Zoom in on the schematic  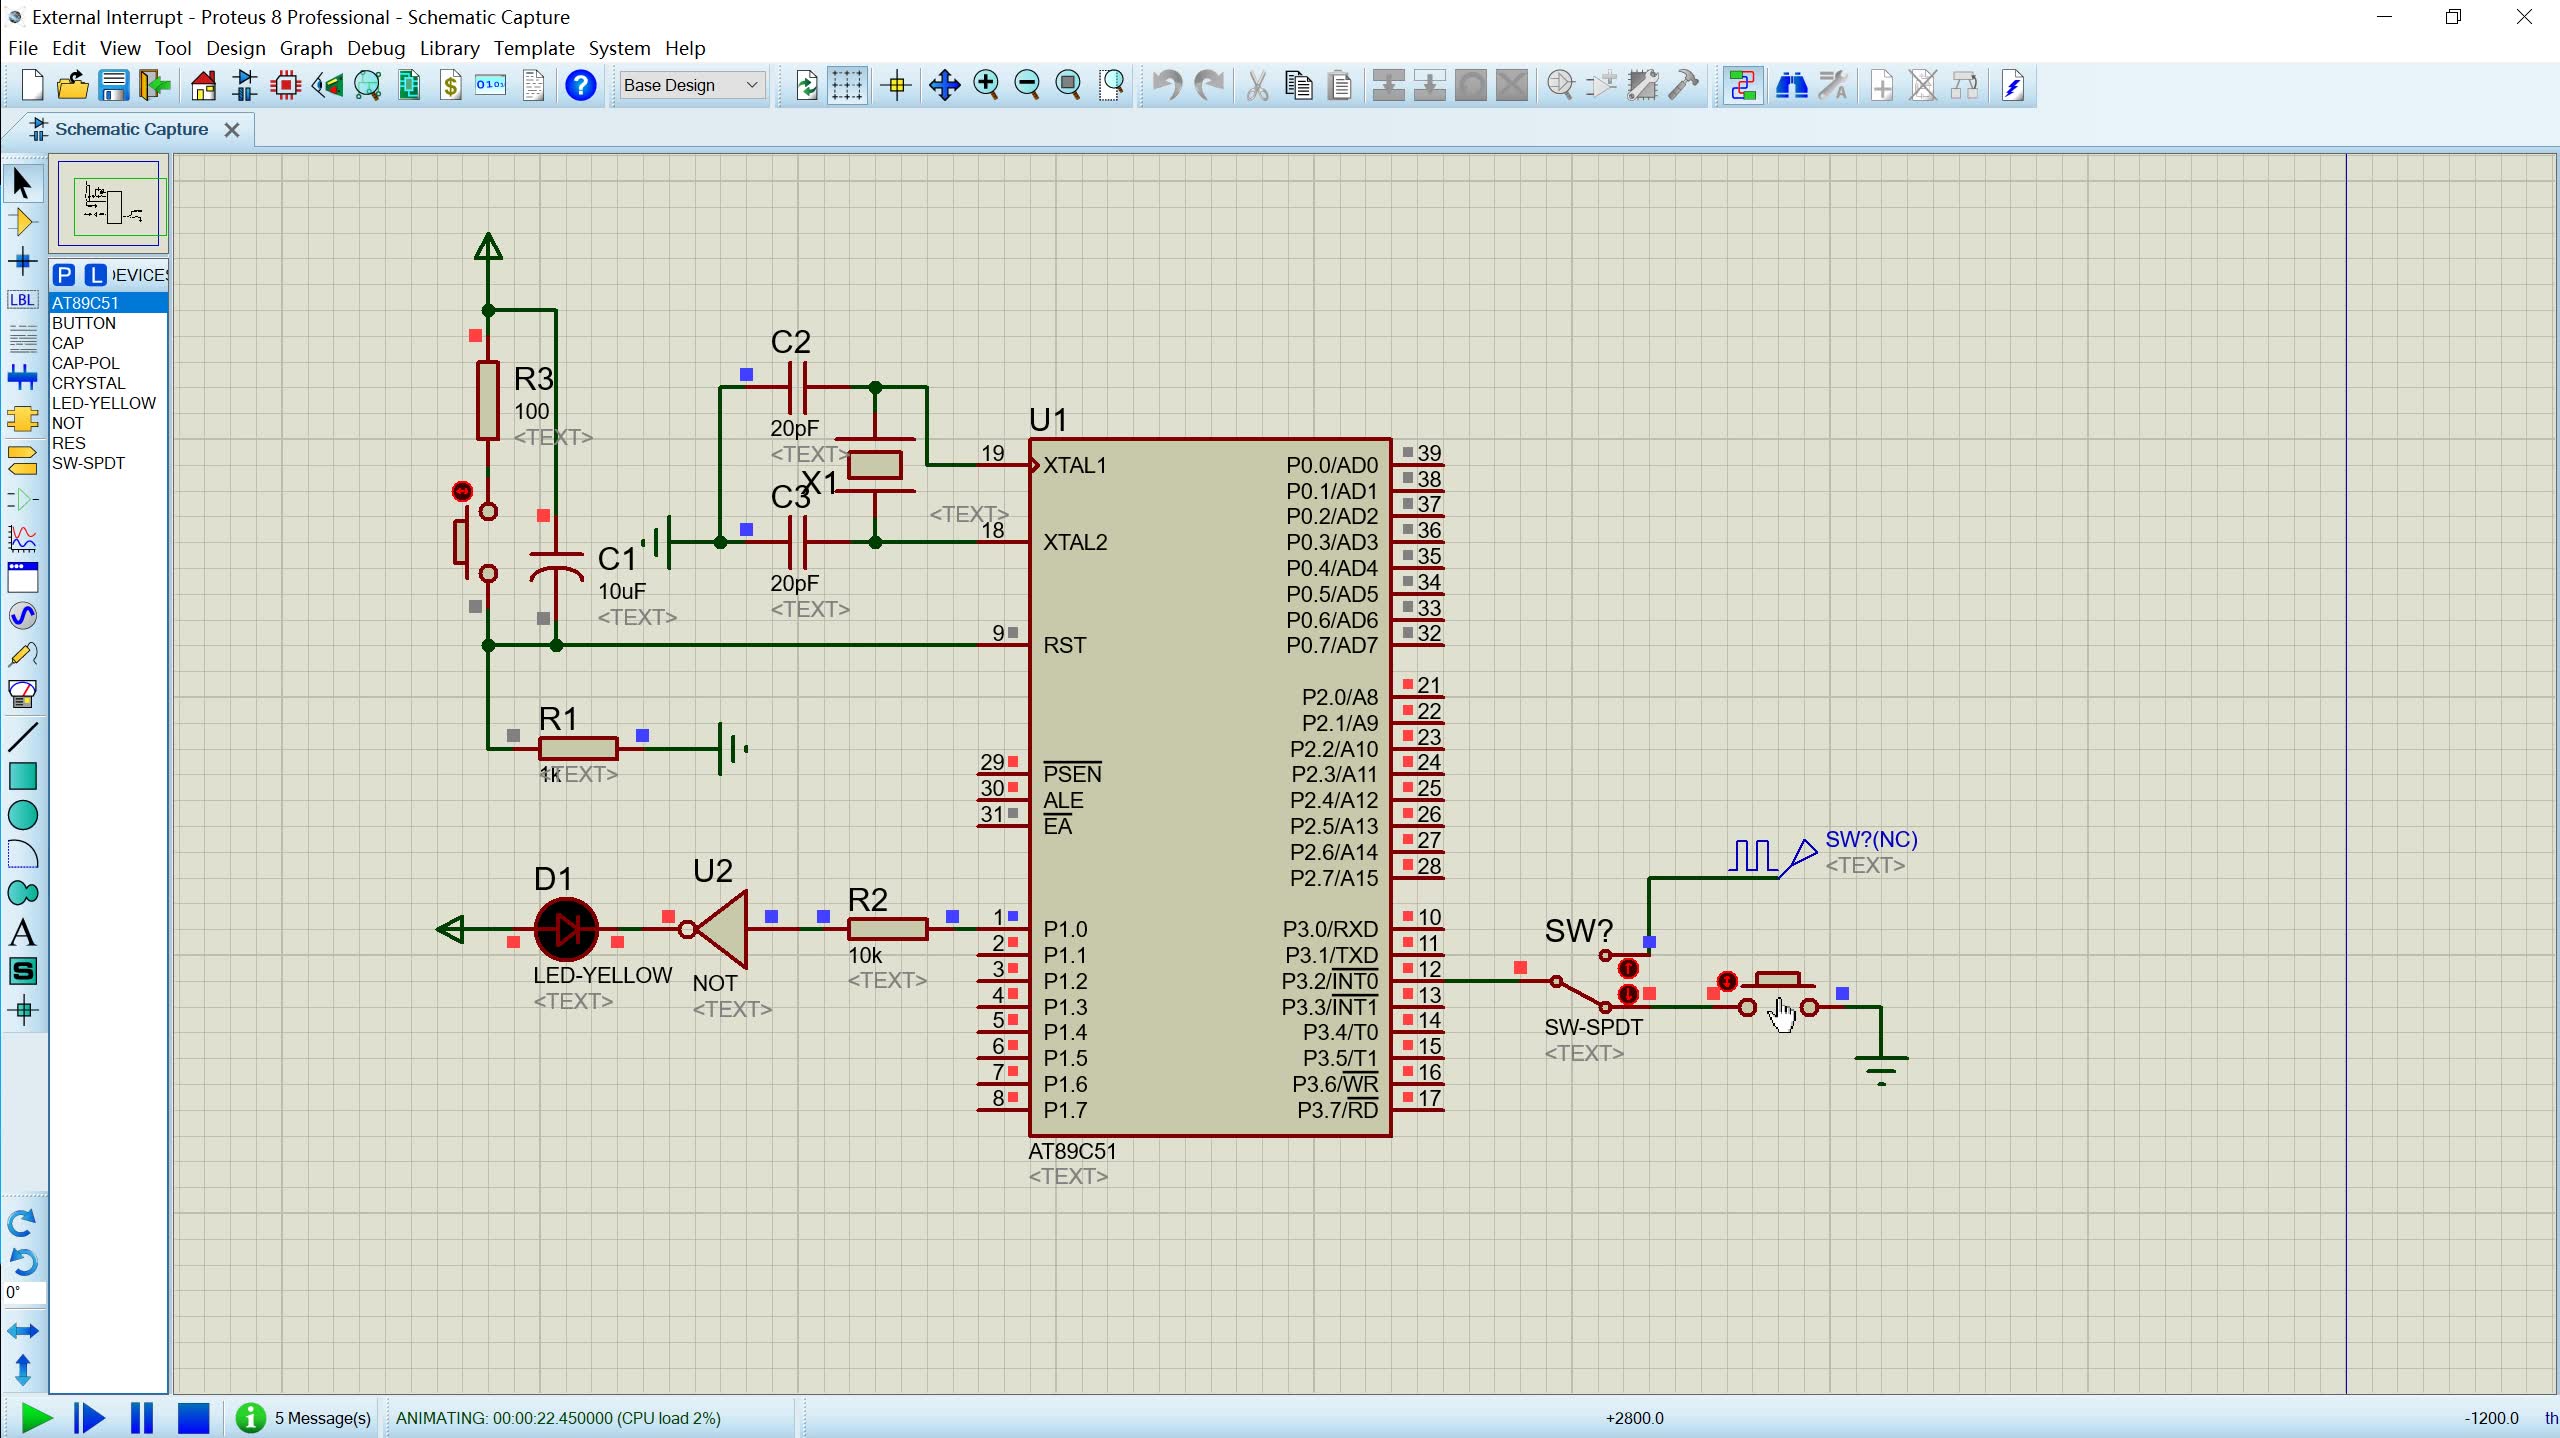click(x=986, y=86)
